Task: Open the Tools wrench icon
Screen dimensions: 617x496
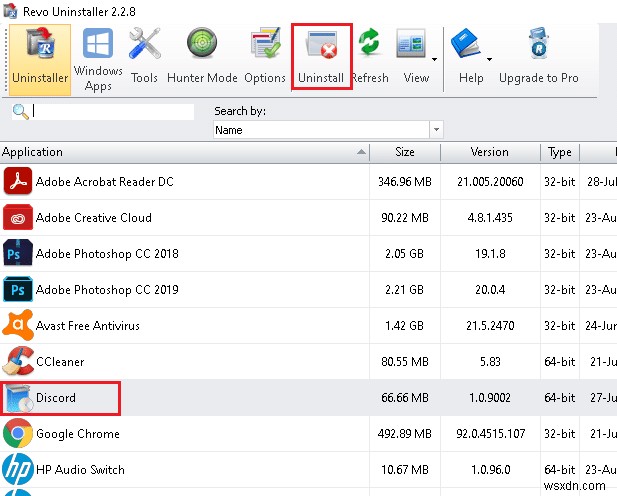Action: [x=144, y=44]
